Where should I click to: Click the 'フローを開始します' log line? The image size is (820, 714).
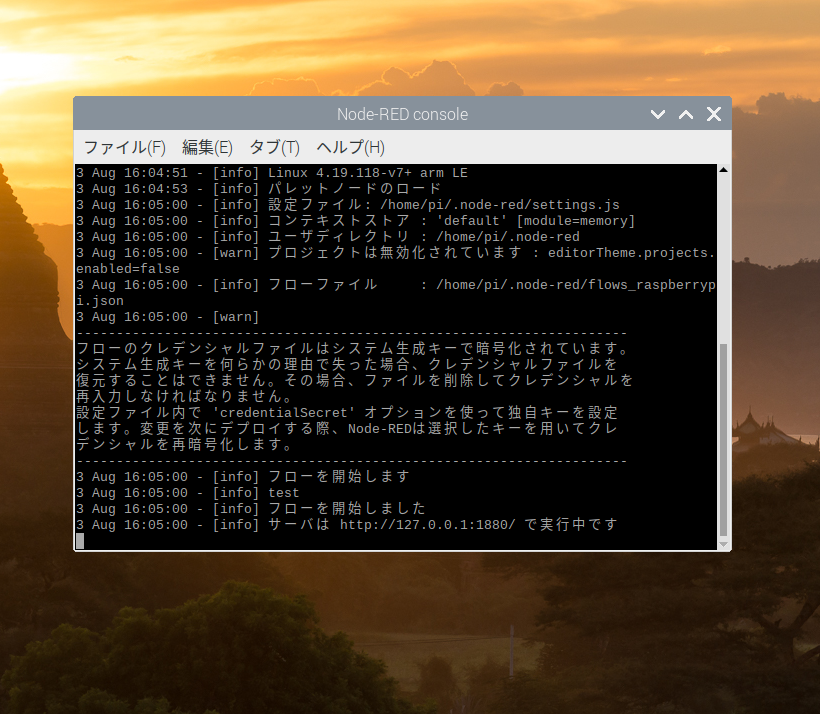point(243,477)
